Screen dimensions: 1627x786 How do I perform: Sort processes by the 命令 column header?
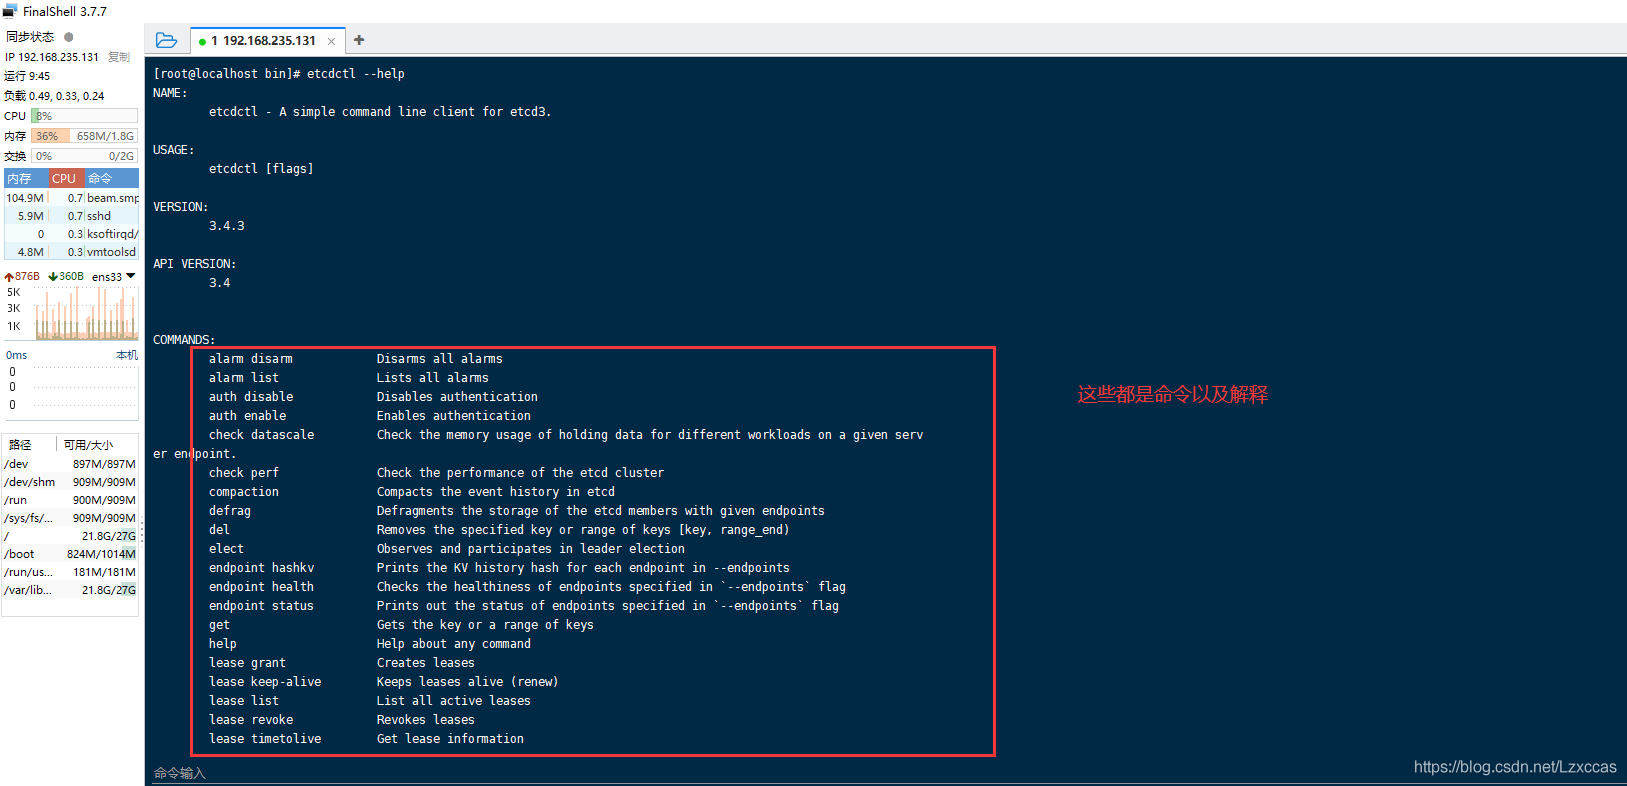pyautogui.click(x=111, y=178)
